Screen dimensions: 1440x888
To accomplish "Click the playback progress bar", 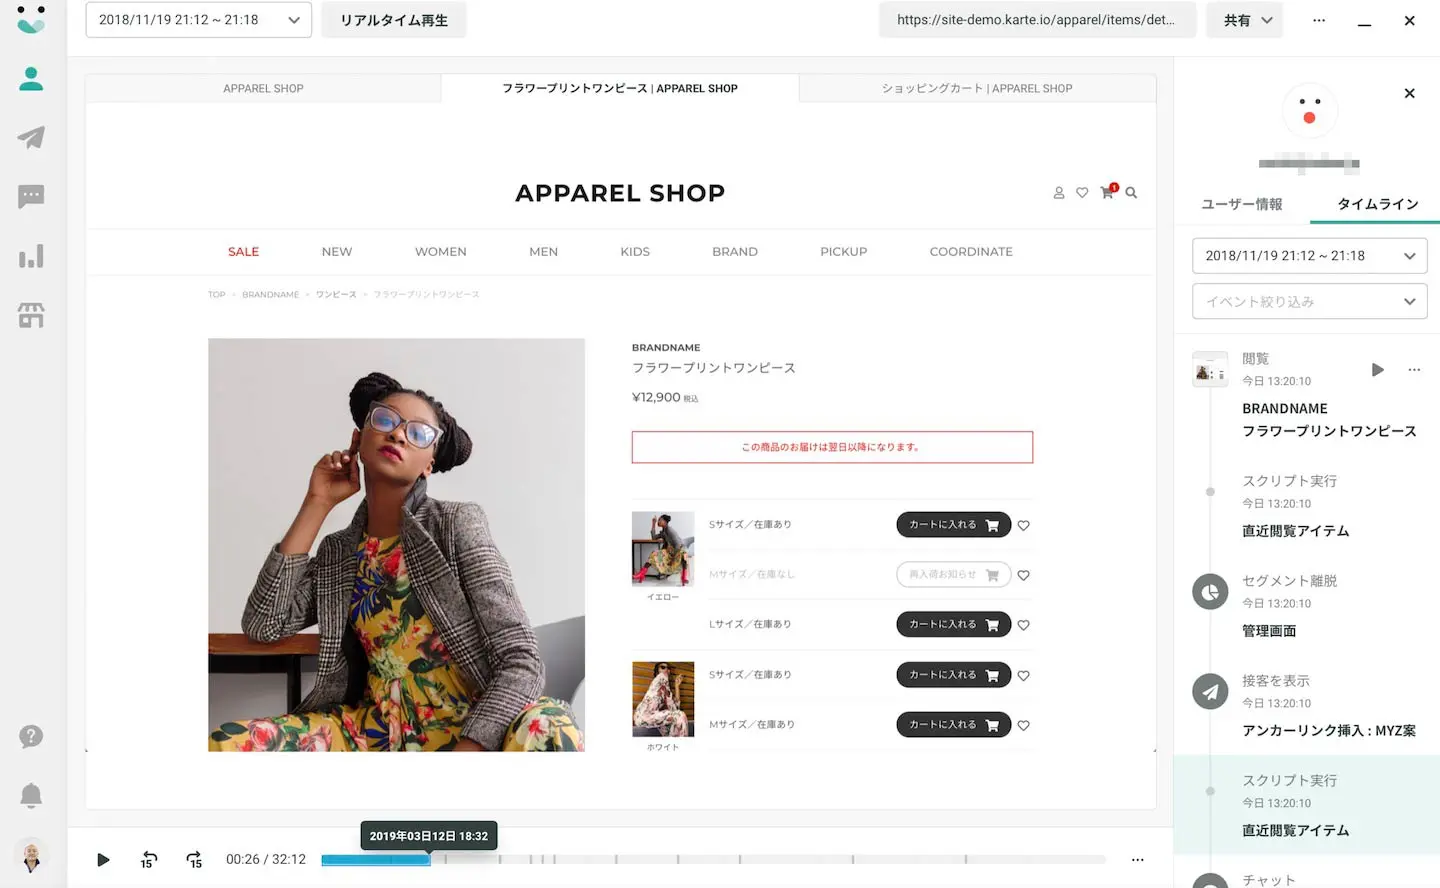I will coord(713,859).
